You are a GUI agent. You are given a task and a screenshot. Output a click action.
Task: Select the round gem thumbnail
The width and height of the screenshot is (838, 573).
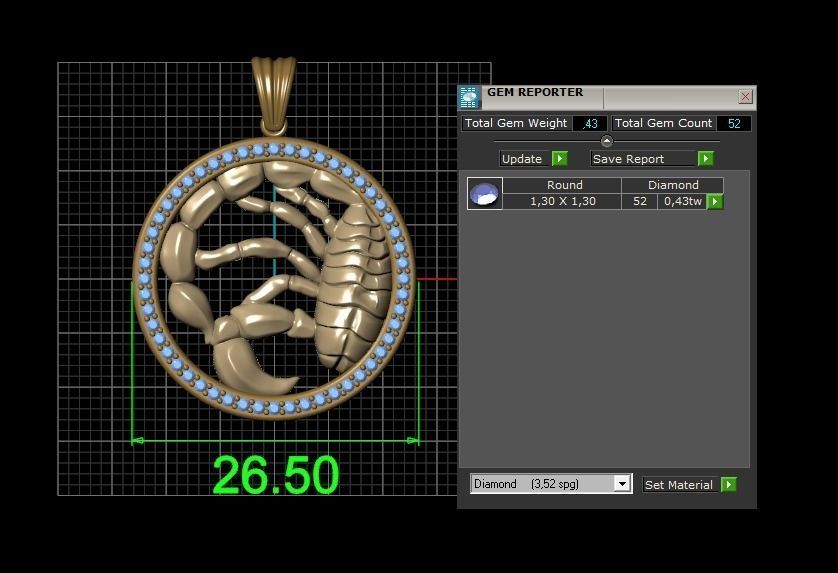[485, 193]
